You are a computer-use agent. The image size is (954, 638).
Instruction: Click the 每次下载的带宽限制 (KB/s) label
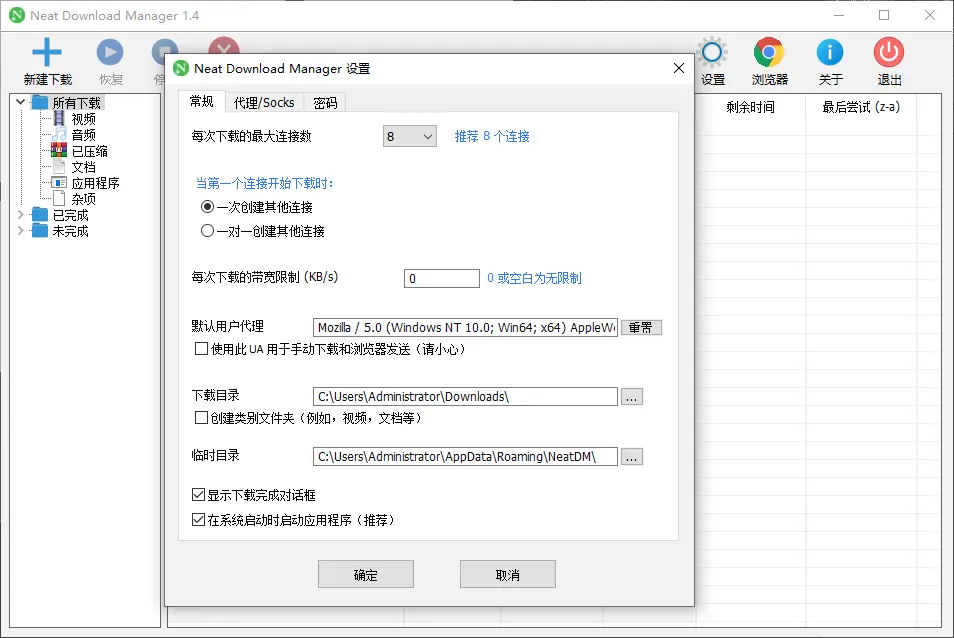click(x=265, y=277)
